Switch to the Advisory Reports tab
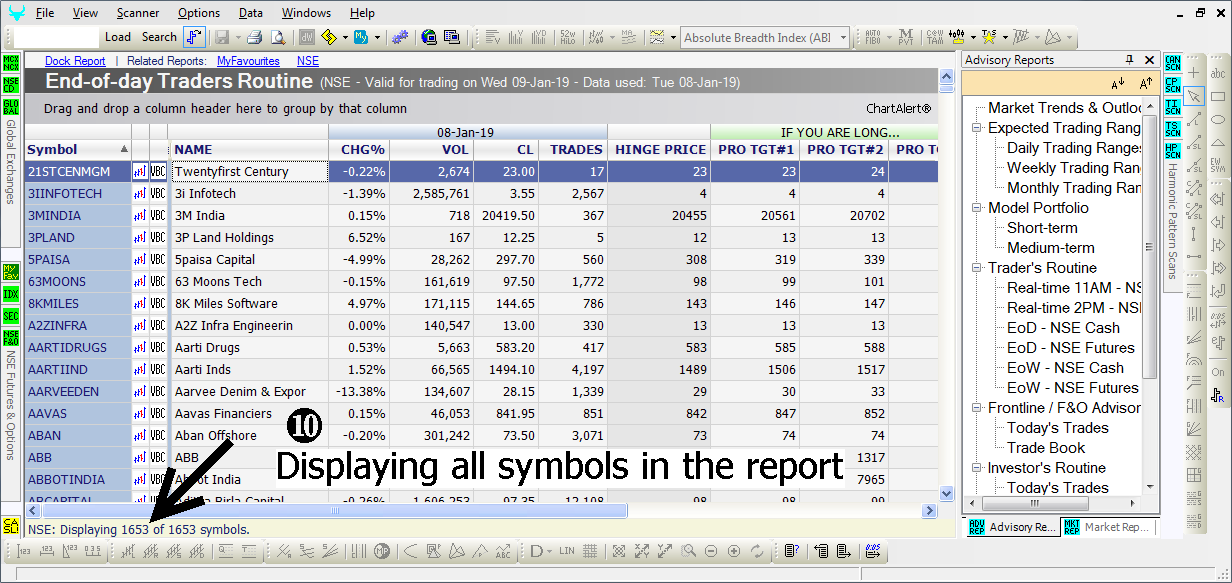Screen dimensions: 1232x583 click(1012, 527)
